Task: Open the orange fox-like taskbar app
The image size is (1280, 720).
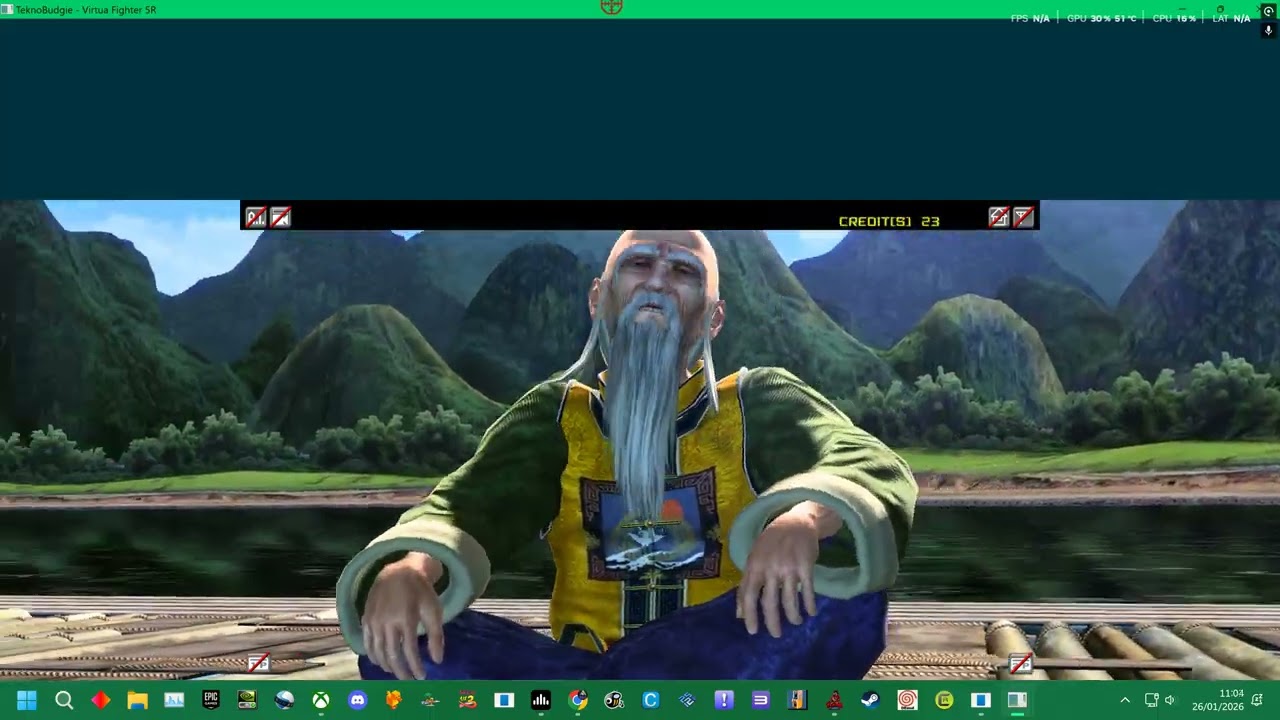Action: (394, 700)
